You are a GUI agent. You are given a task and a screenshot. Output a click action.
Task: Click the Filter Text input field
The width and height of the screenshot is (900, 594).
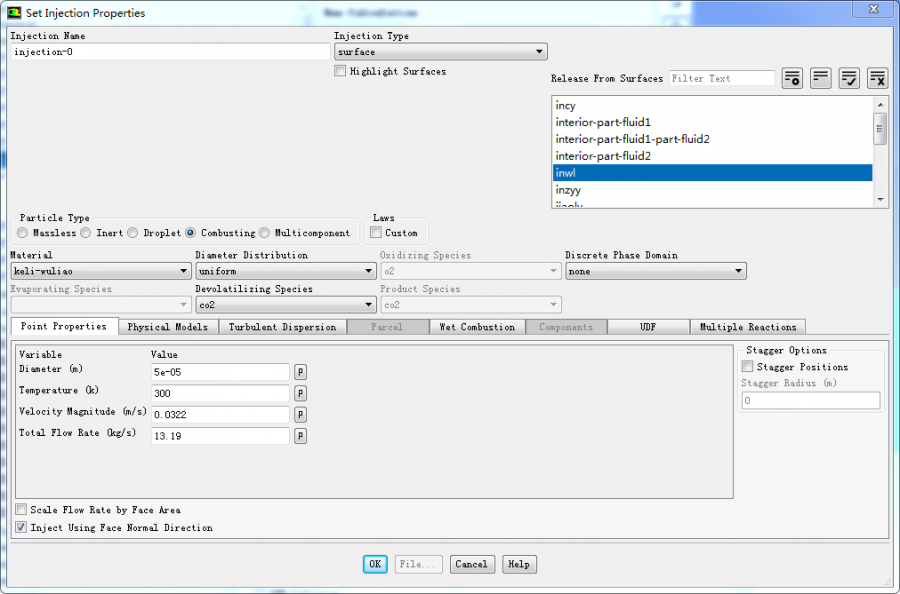point(721,78)
